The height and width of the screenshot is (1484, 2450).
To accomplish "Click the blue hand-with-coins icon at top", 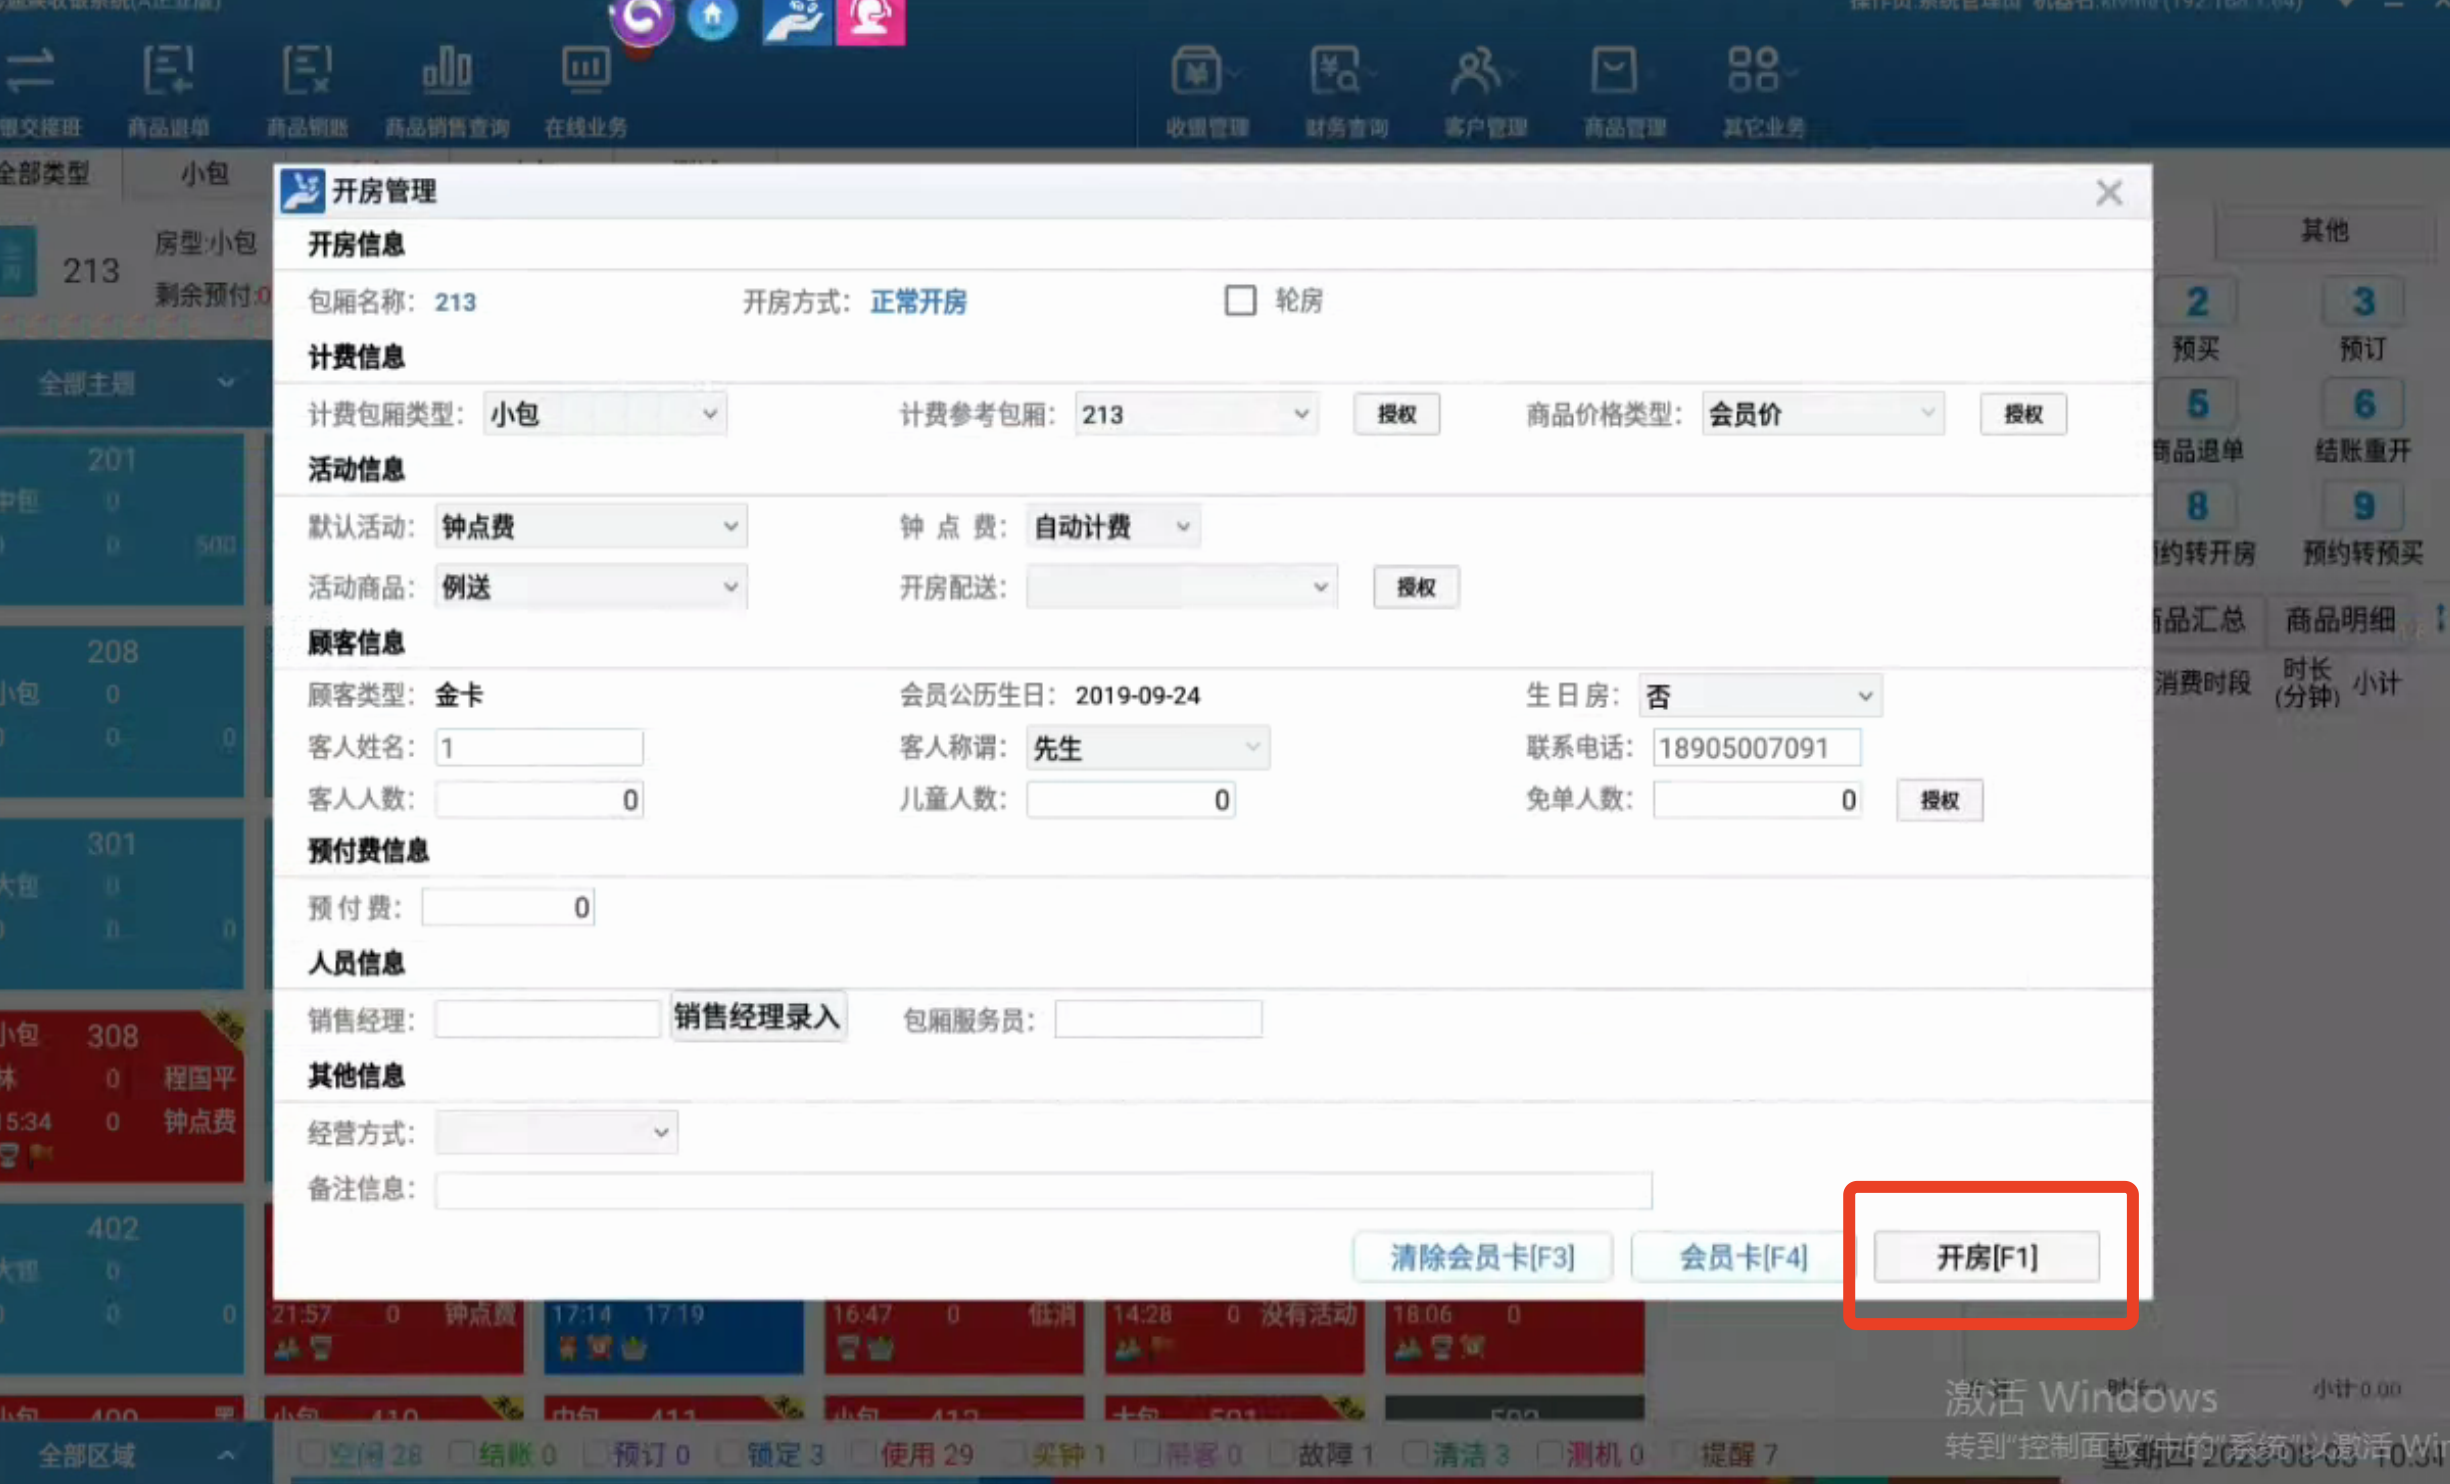I will point(796,20).
